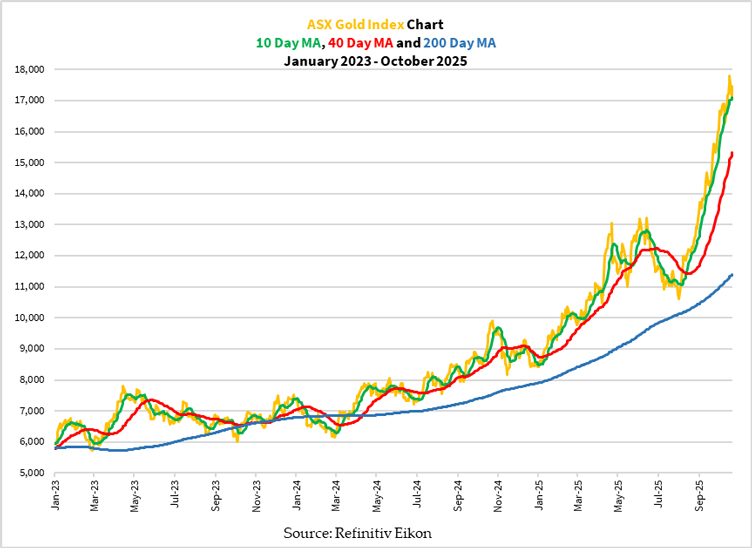
Task: Click the gold index line's highest peak
Action: [729, 77]
